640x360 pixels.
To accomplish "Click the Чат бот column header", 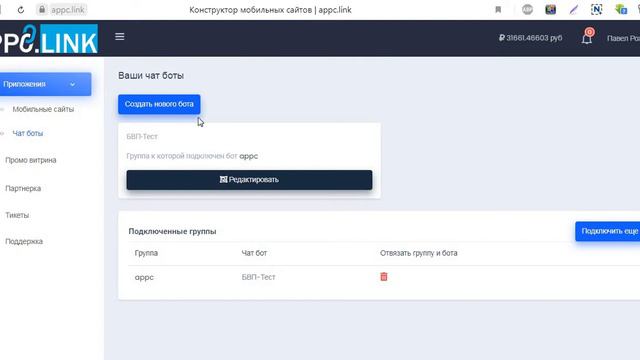I will (x=254, y=253).
